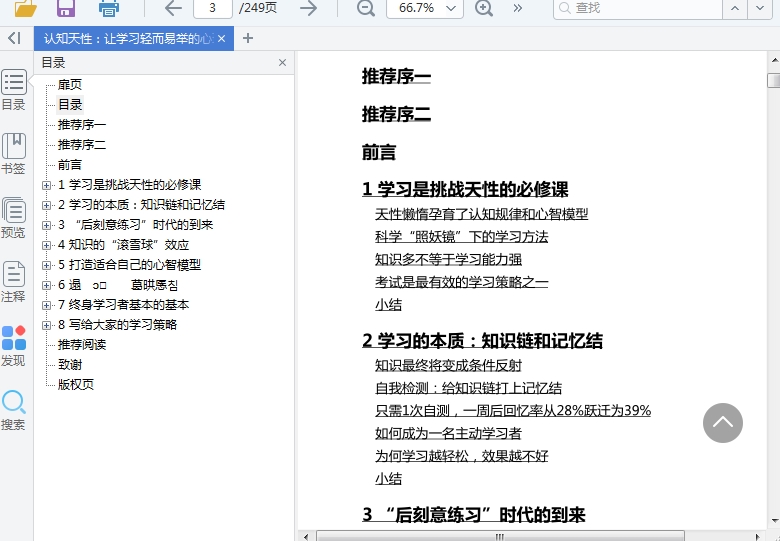Image resolution: width=780 pixels, height=541 pixels.
Task: Zoom out with the minus magnifier
Action: pyautogui.click(x=366, y=8)
